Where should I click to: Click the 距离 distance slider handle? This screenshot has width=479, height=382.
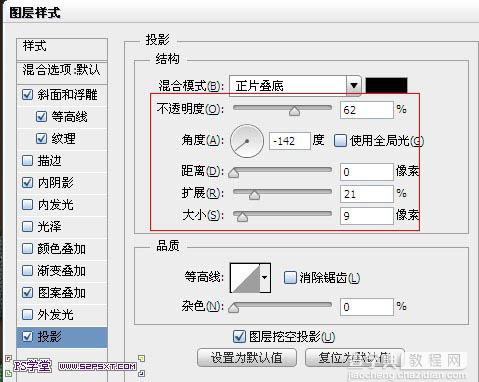click(x=234, y=173)
